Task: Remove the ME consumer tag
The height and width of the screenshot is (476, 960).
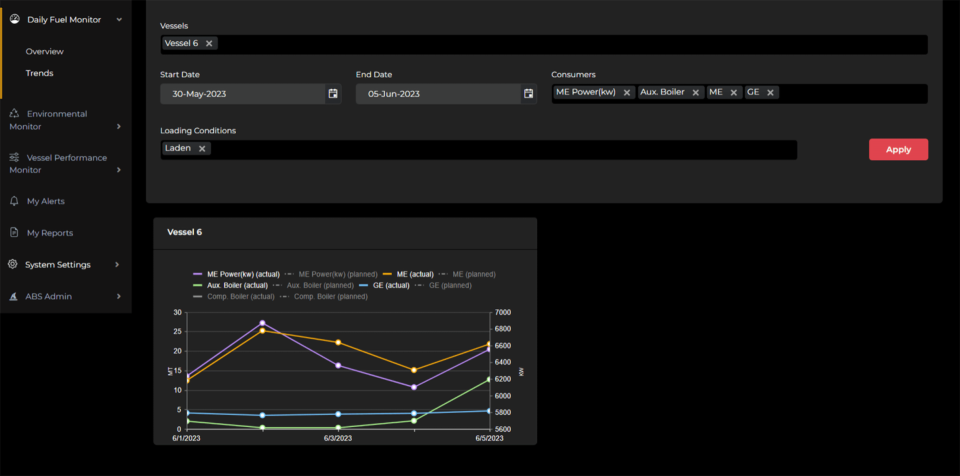Action: [x=733, y=93]
